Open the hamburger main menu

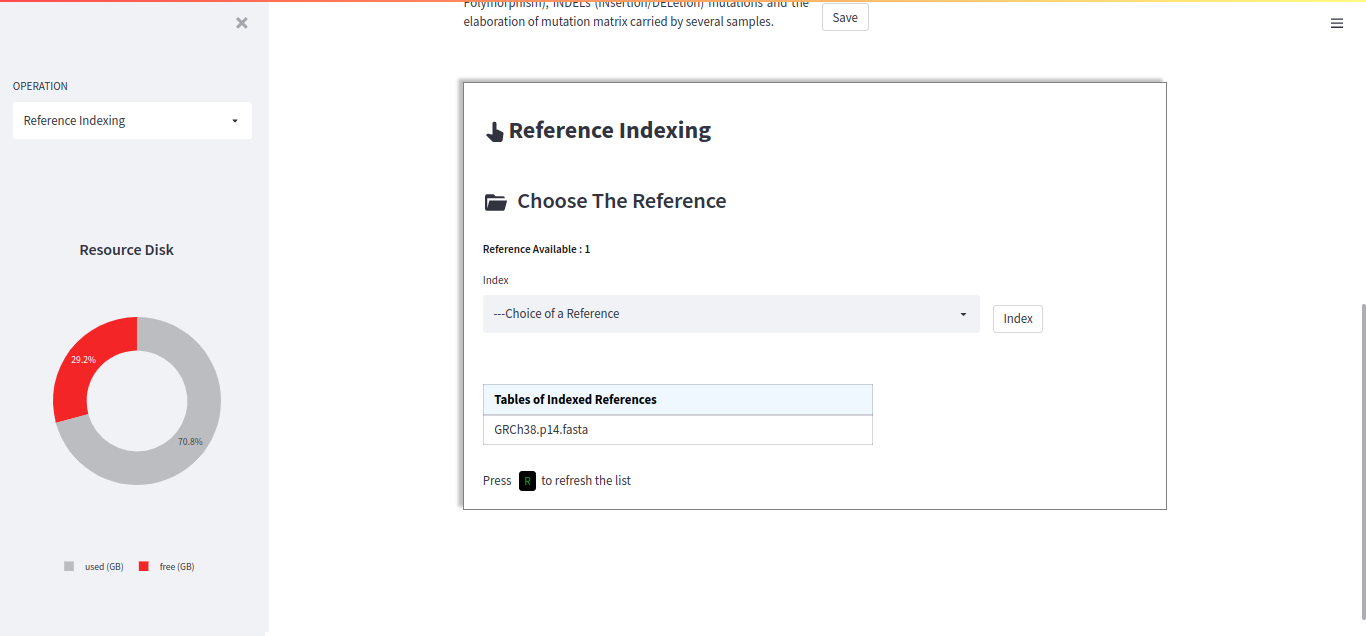[1337, 23]
